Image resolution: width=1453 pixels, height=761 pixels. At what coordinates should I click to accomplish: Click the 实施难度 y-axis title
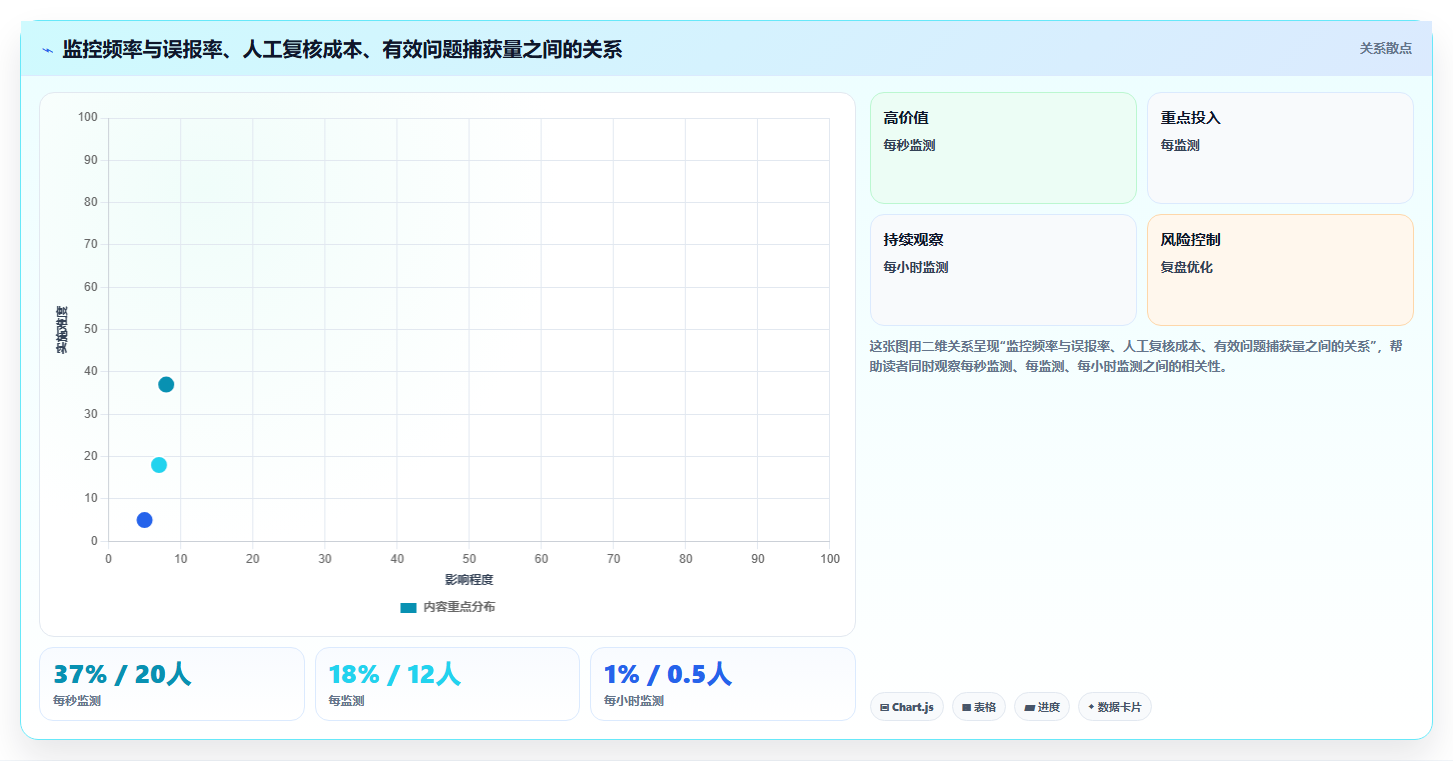[x=62, y=329]
